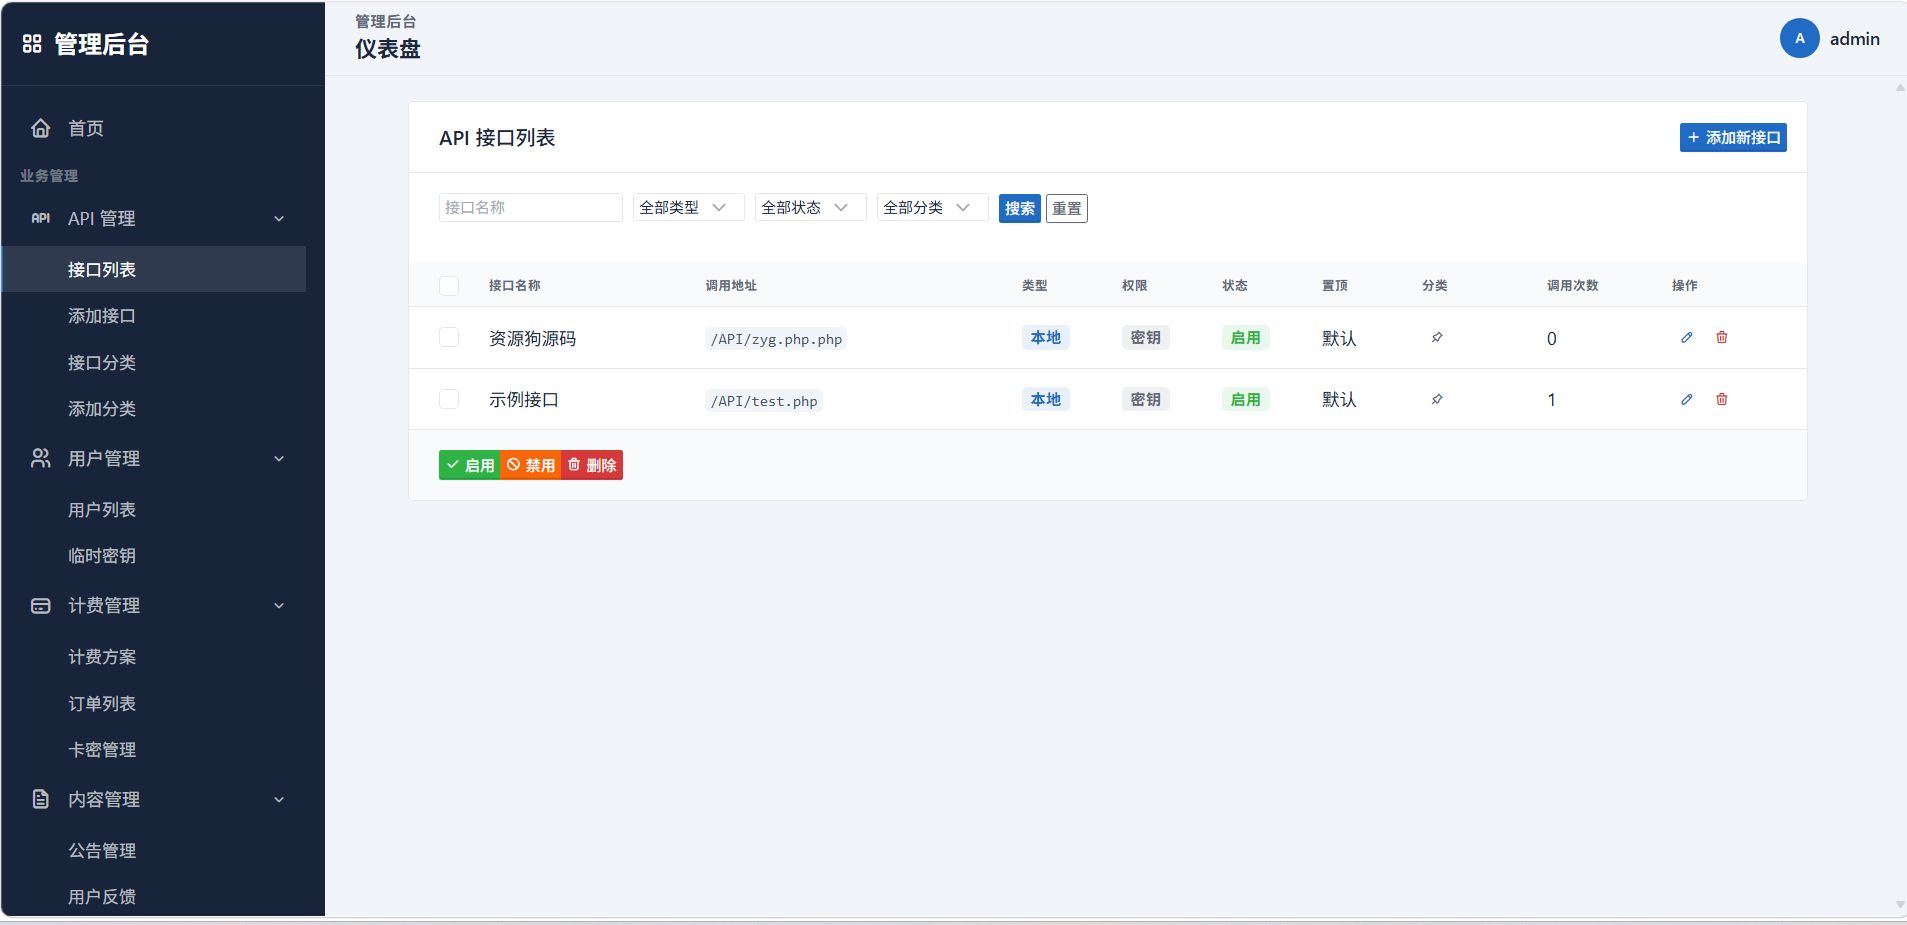Click the edit pencil icon for 资源狗源码
The image size is (1907, 925).
point(1686,338)
